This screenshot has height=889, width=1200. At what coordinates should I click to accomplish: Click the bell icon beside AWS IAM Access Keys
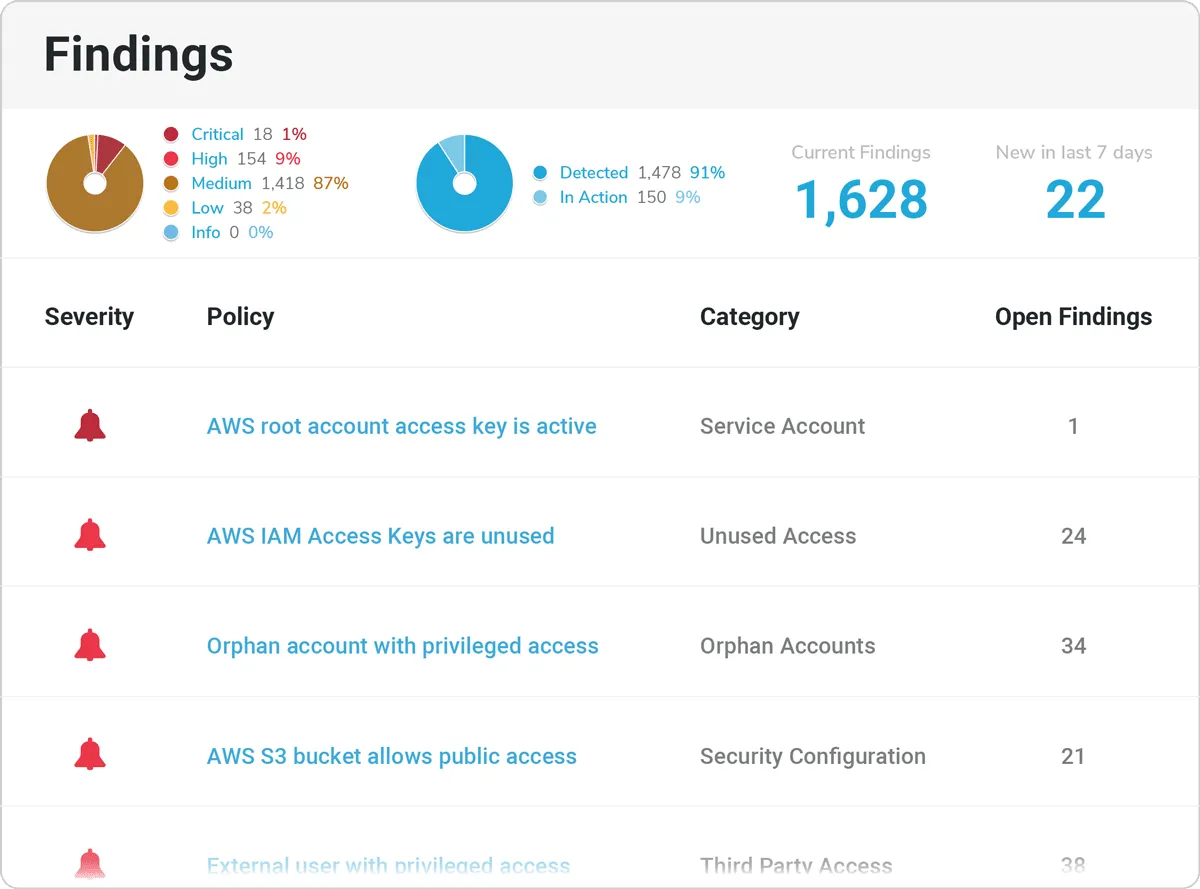pyautogui.click(x=90, y=536)
